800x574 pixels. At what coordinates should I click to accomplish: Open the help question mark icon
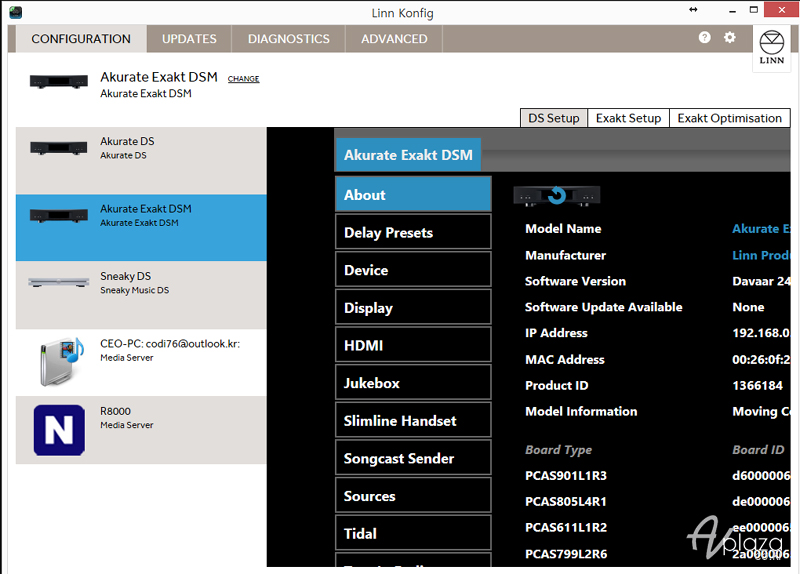point(704,37)
